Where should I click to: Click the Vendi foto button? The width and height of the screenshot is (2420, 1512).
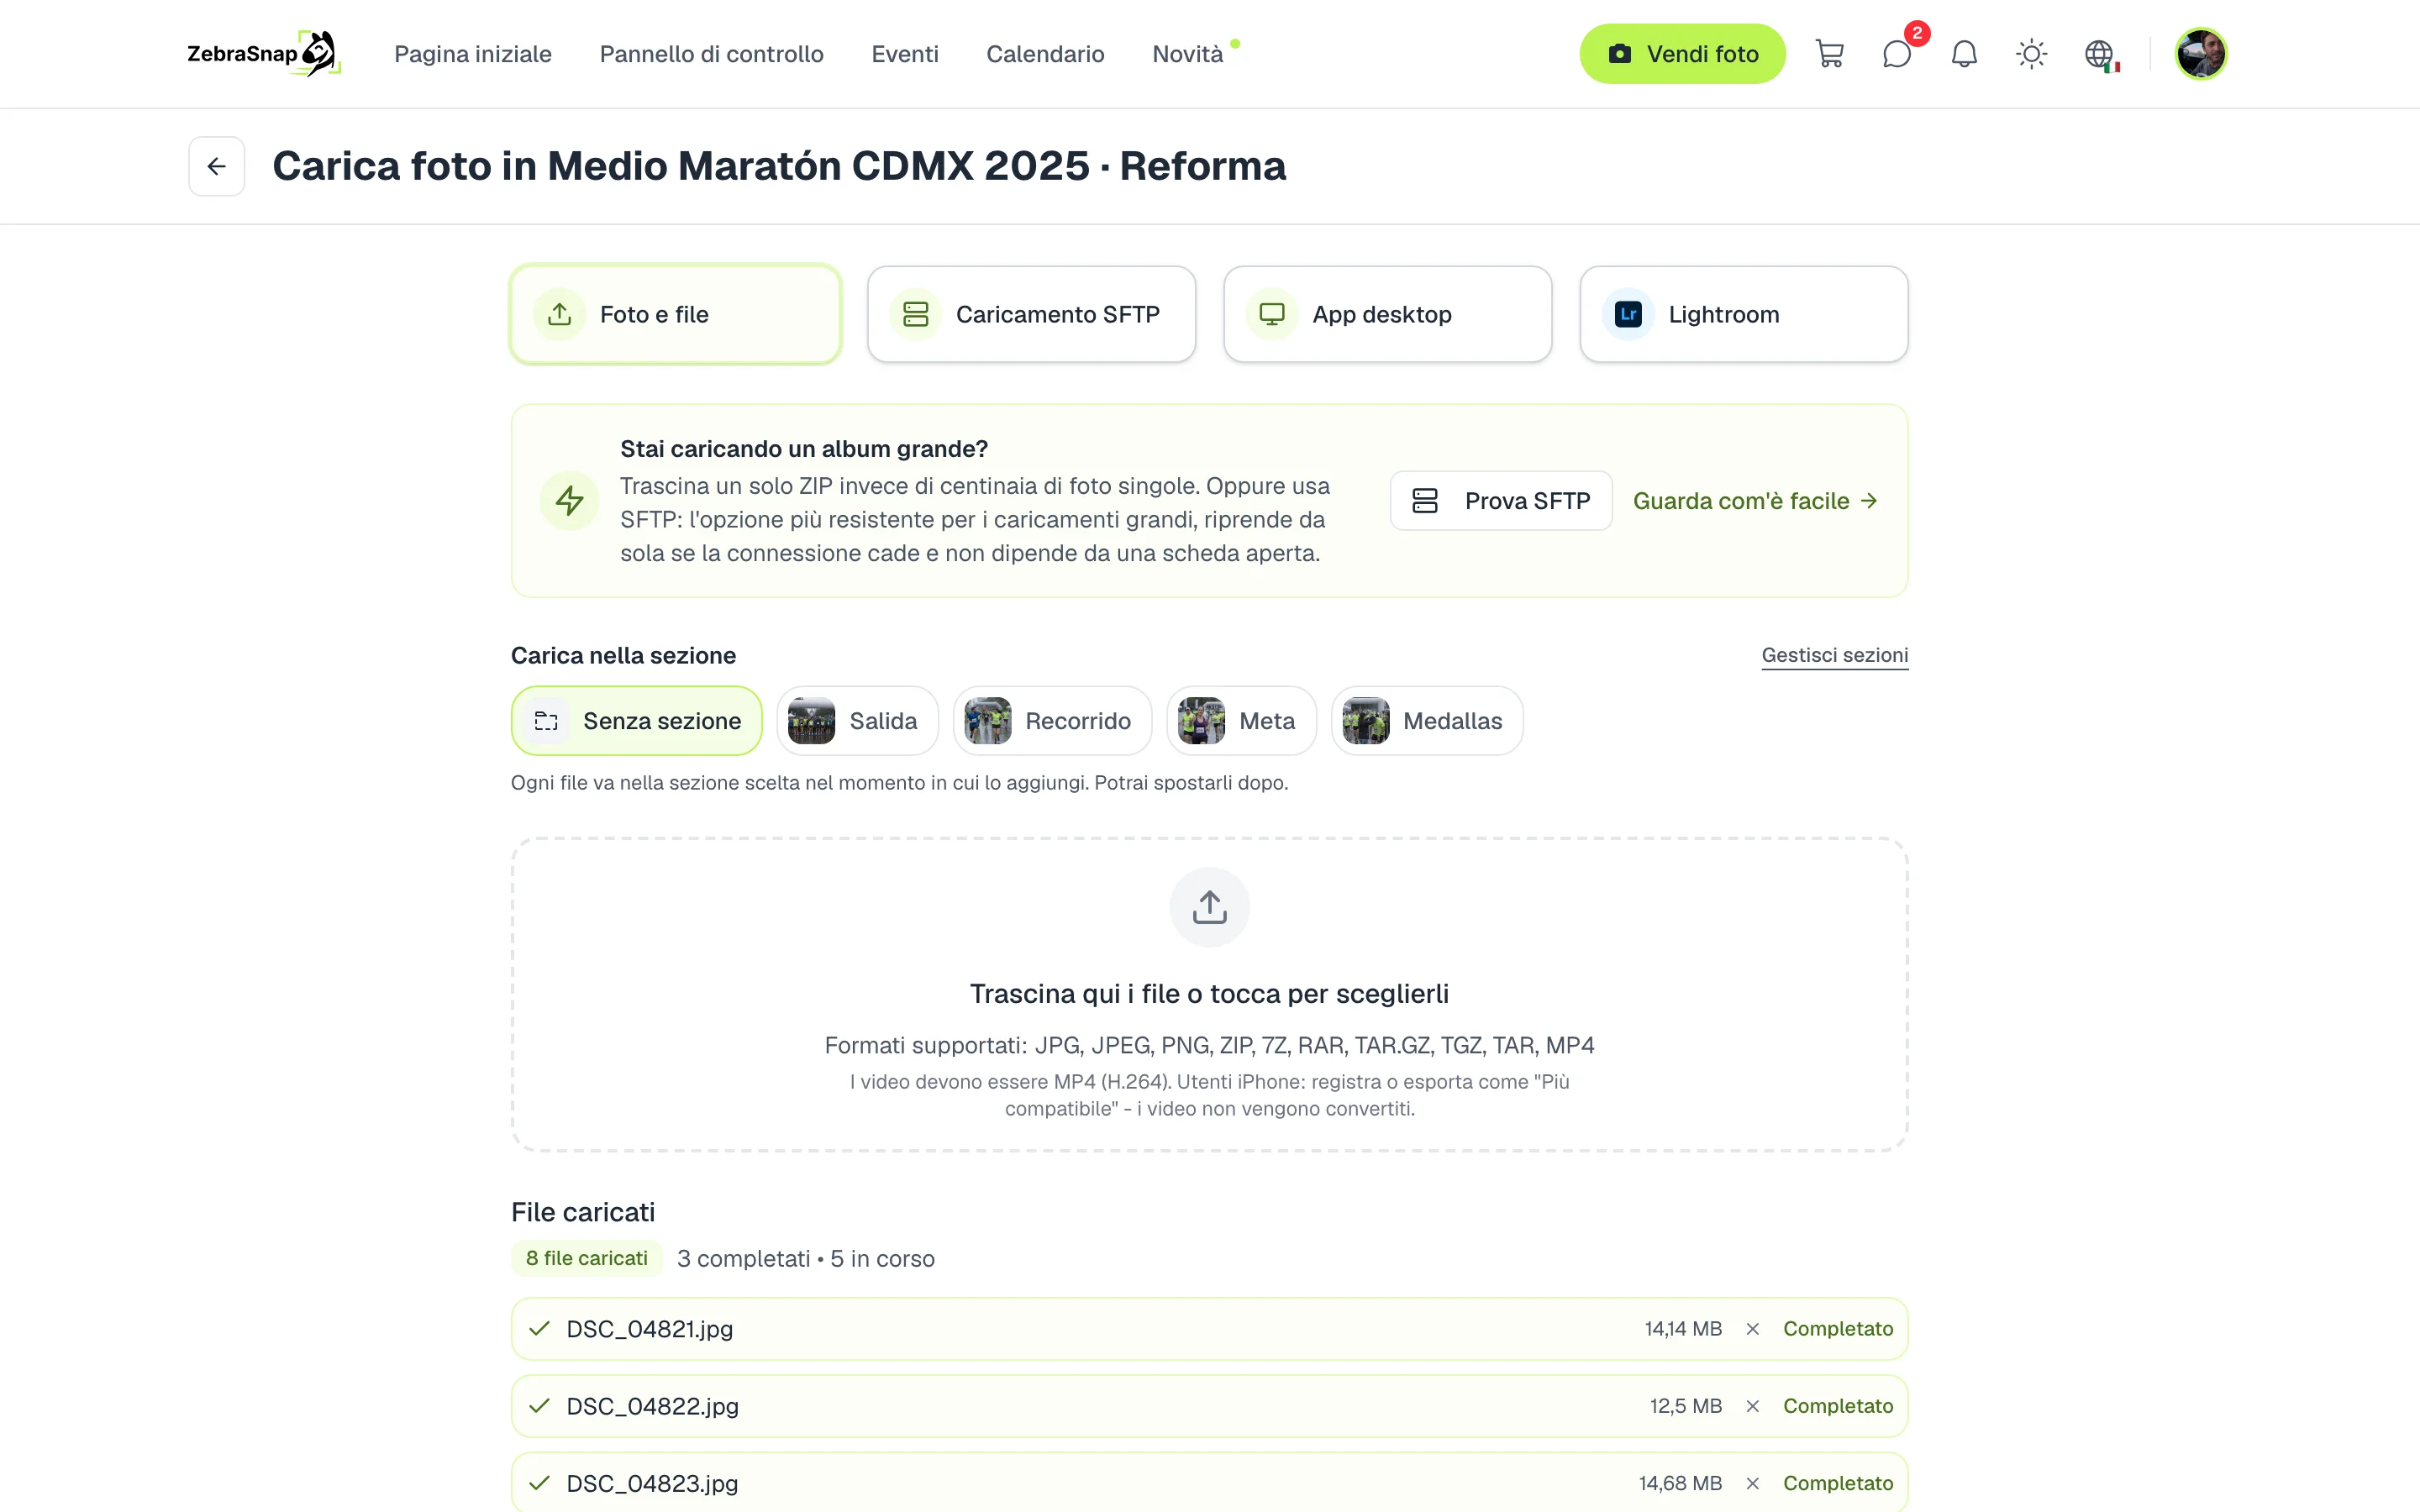click(1682, 54)
